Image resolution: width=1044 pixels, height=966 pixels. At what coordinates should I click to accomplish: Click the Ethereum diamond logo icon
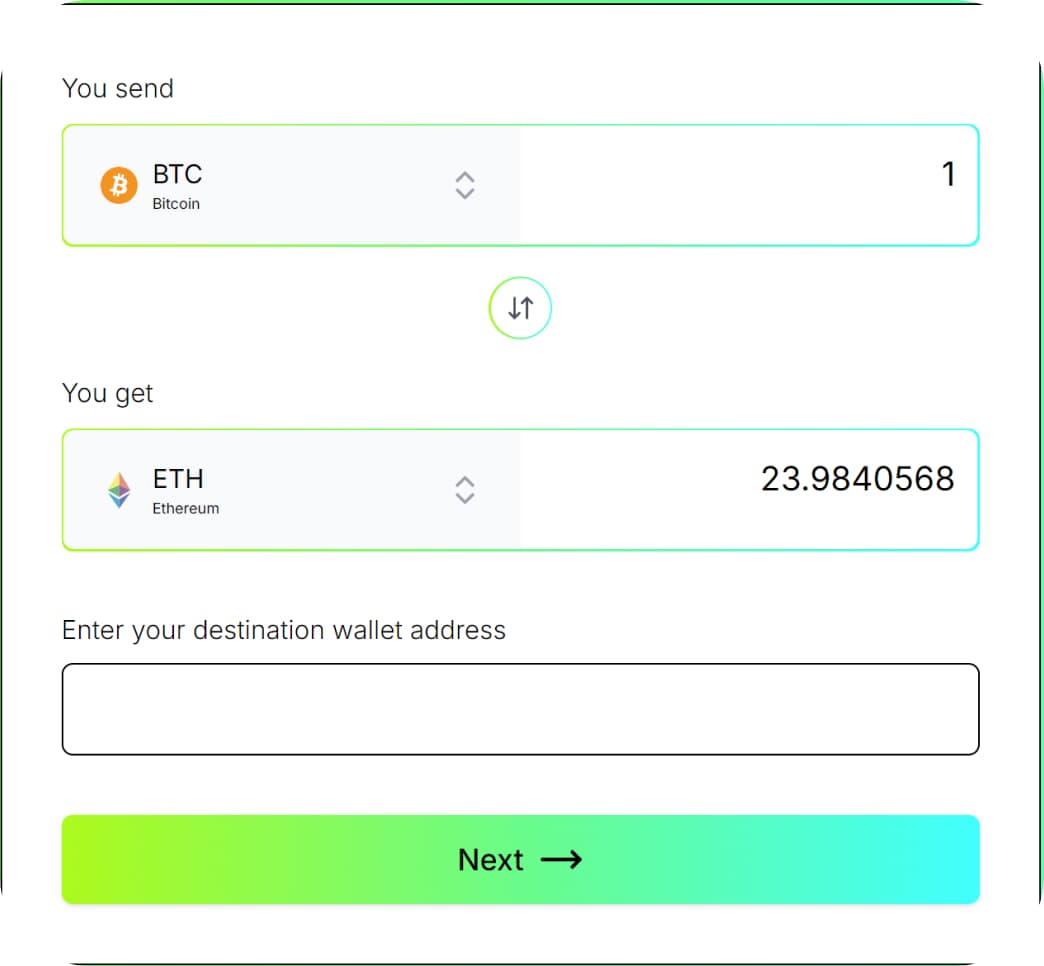coord(118,490)
